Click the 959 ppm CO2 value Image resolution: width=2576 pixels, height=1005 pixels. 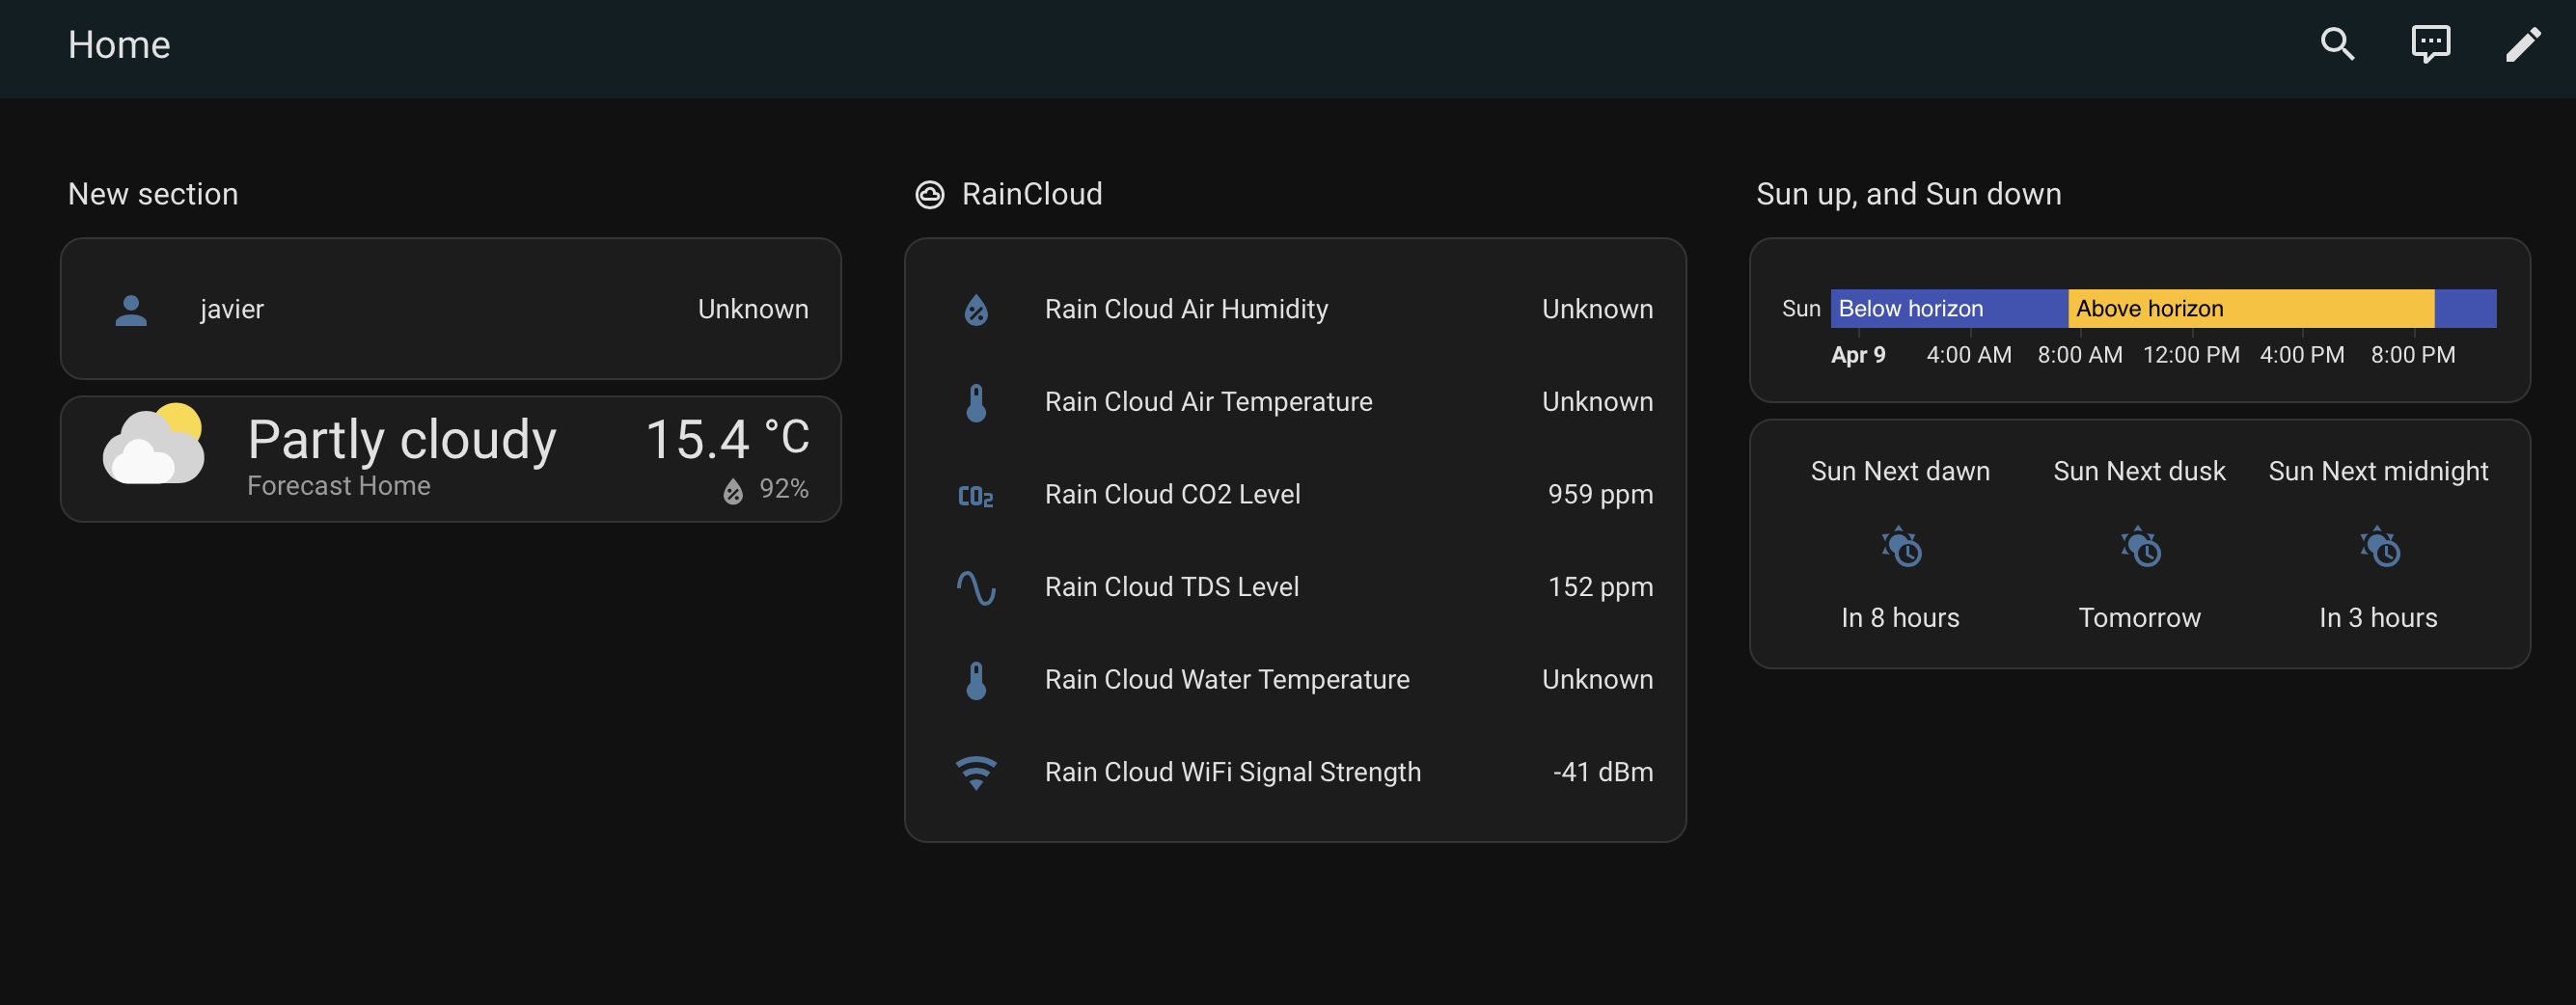pyautogui.click(x=1599, y=495)
